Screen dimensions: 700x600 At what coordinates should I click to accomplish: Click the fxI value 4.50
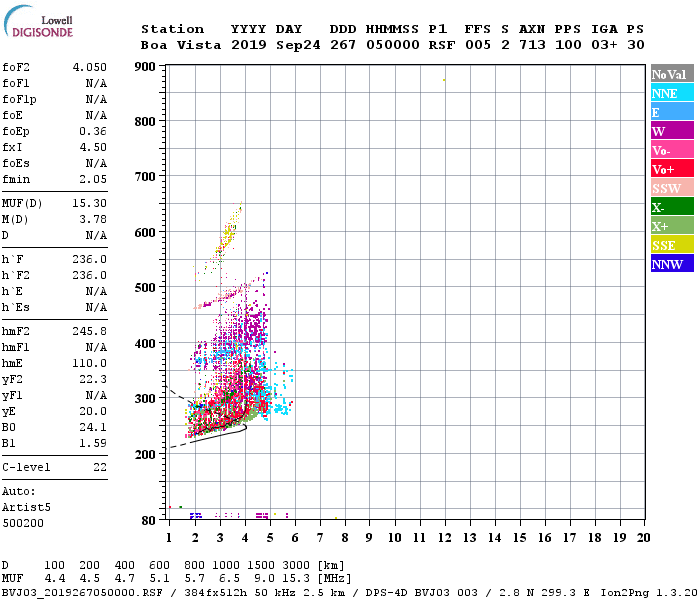click(93, 147)
